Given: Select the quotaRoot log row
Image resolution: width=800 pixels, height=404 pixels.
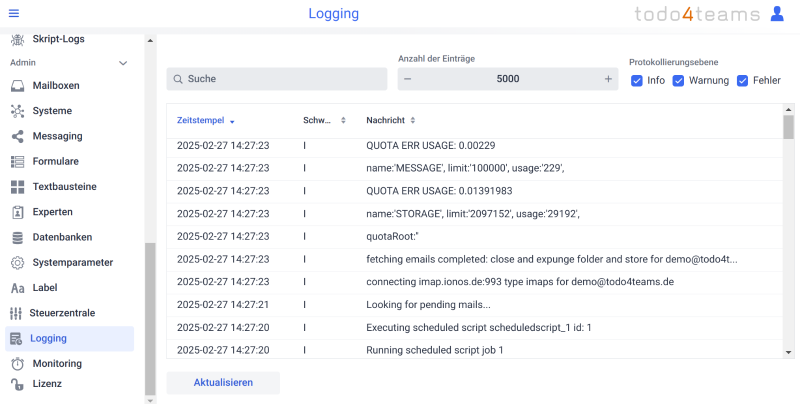Looking at the screenshot, I should coord(474,237).
